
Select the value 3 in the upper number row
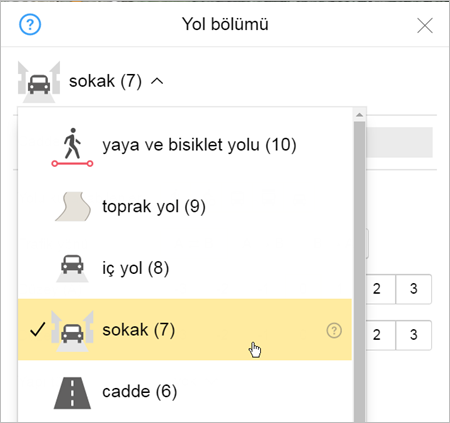[414, 289]
